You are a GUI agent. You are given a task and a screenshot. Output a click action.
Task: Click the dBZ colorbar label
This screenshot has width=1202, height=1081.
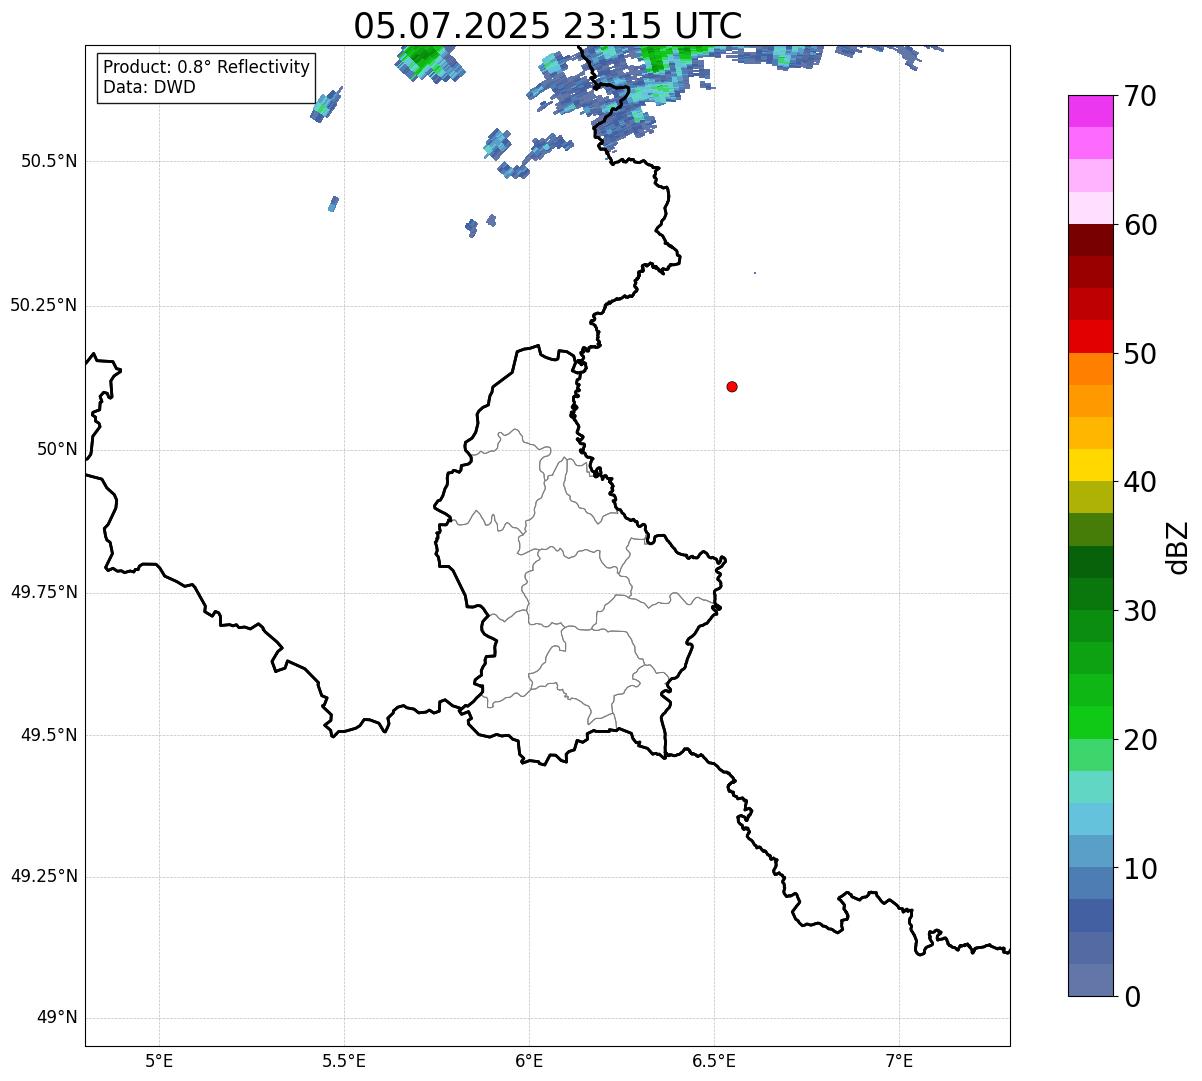[x=1178, y=546]
